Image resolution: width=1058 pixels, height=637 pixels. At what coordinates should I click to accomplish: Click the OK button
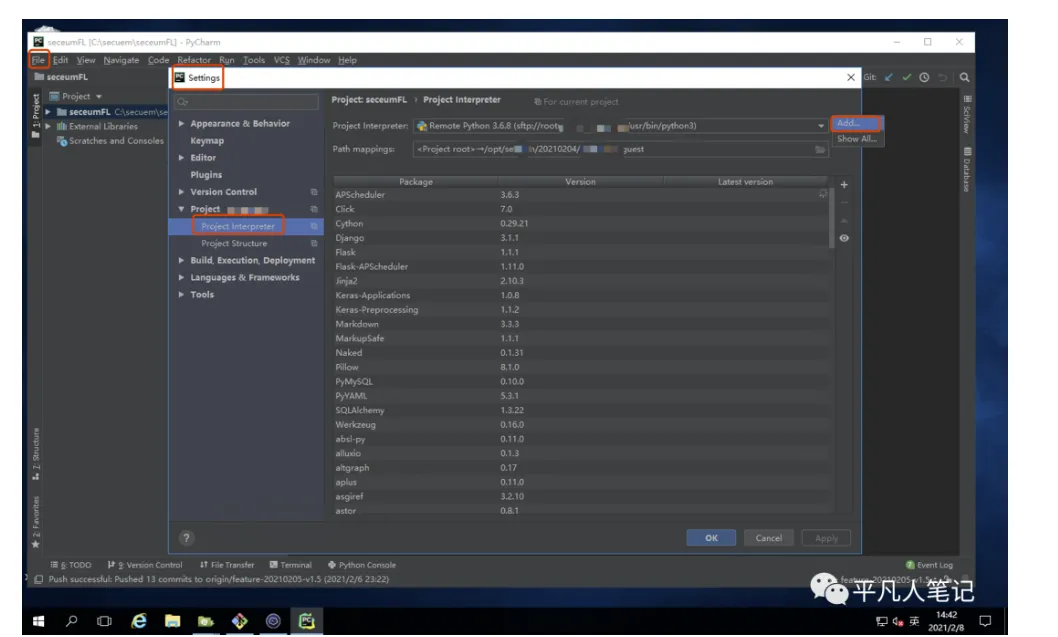[711, 538]
